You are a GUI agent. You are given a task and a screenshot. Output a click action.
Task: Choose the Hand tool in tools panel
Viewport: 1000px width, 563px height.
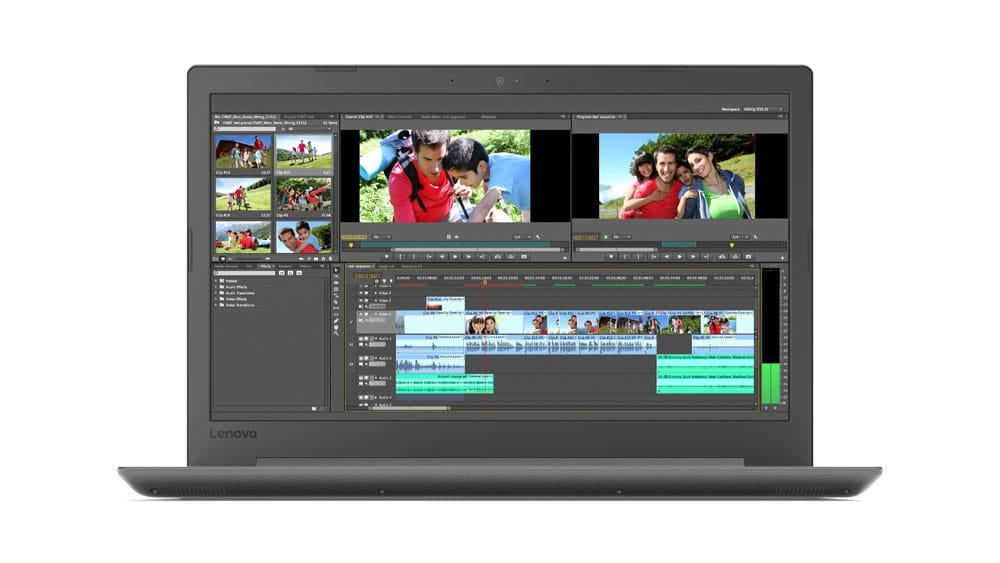(336, 326)
